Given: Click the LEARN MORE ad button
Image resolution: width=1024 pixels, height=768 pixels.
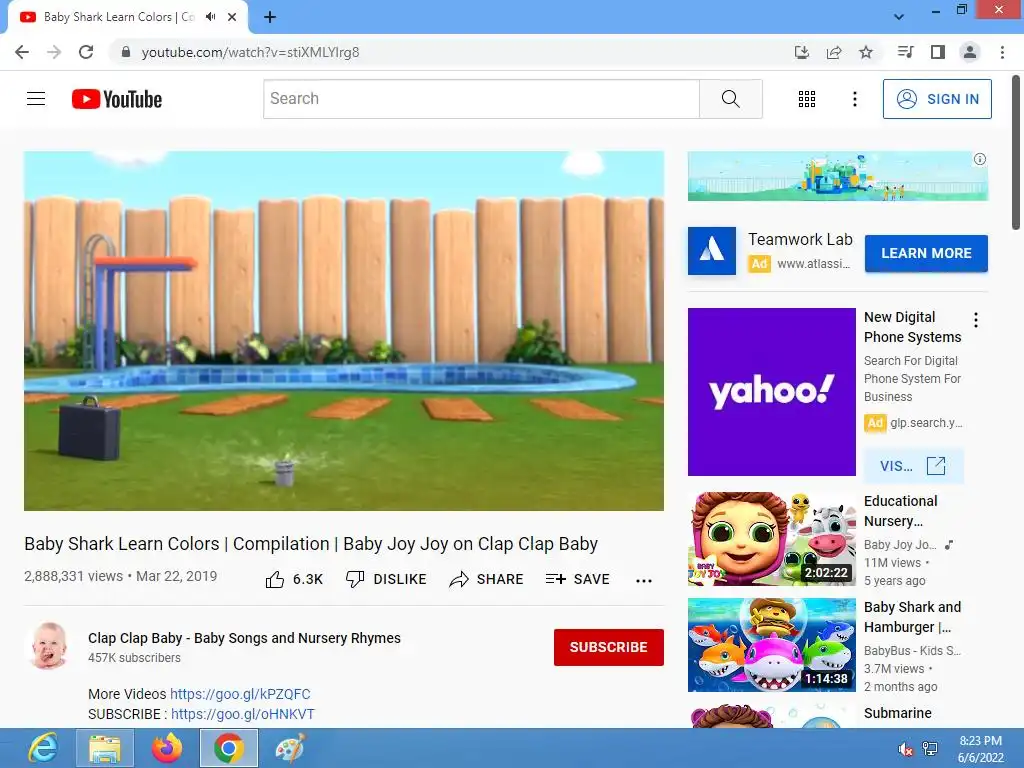Looking at the screenshot, I should pyautogui.click(x=926, y=253).
